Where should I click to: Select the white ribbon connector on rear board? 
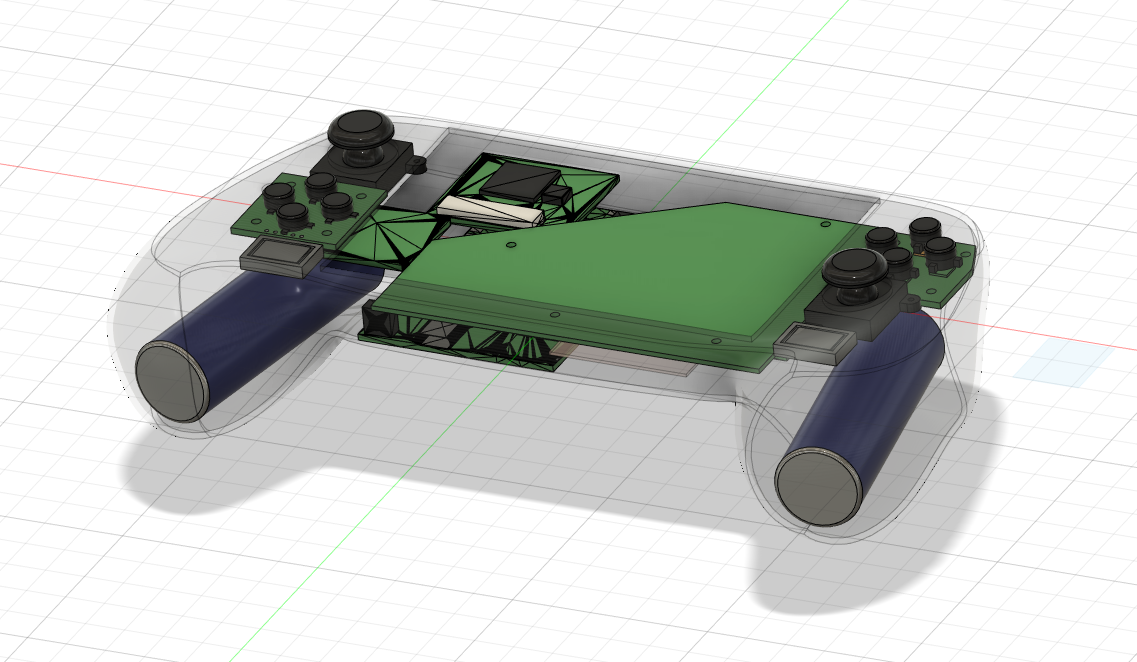point(490,210)
